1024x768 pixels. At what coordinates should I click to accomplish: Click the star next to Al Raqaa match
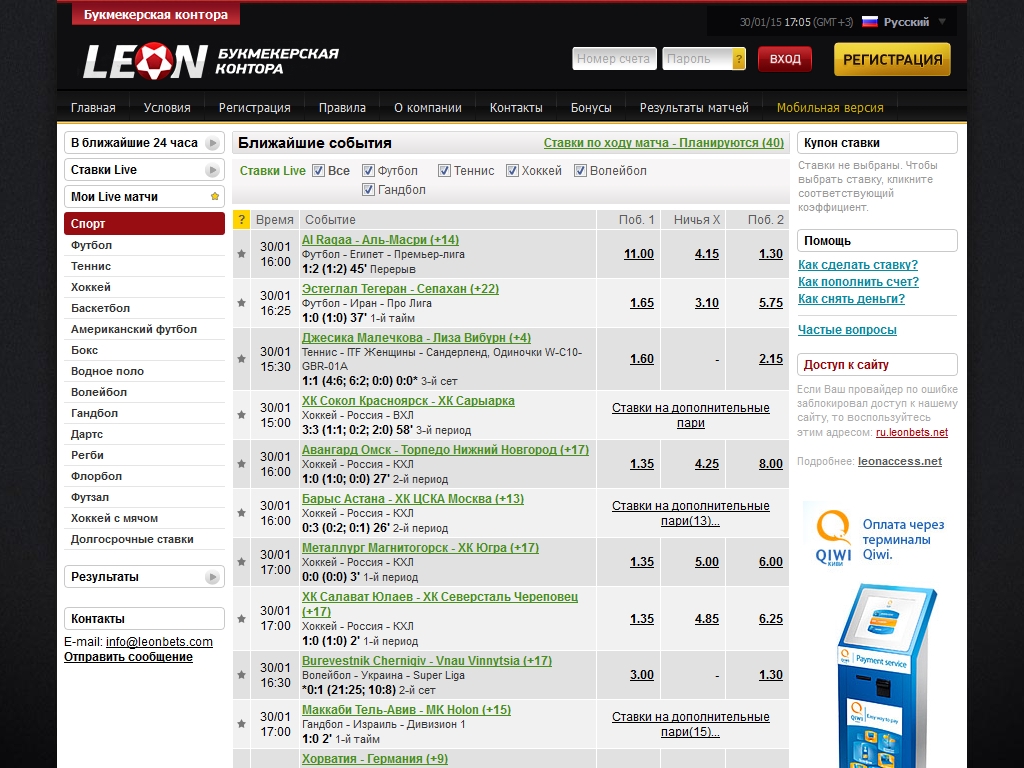[241, 254]
